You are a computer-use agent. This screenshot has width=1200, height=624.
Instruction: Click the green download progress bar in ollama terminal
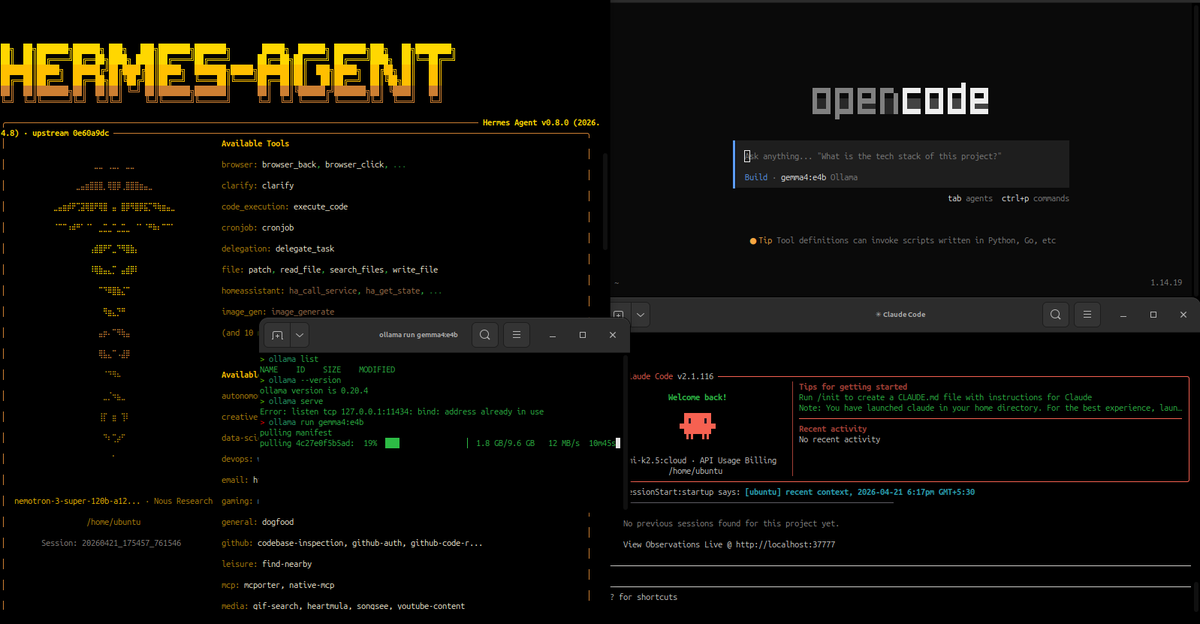point(392,442)
